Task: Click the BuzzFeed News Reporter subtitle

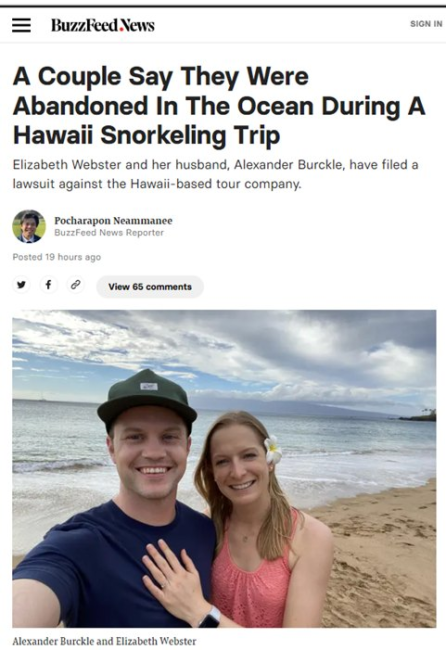Action: point(109,233)
